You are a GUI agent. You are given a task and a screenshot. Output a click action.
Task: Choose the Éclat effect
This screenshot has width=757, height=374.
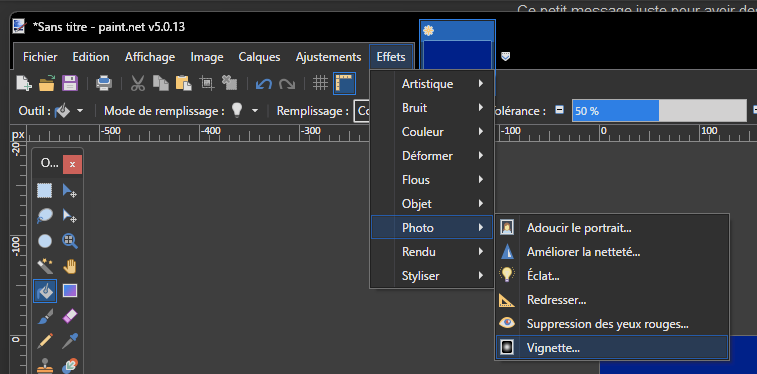click(x=612, y=276)
